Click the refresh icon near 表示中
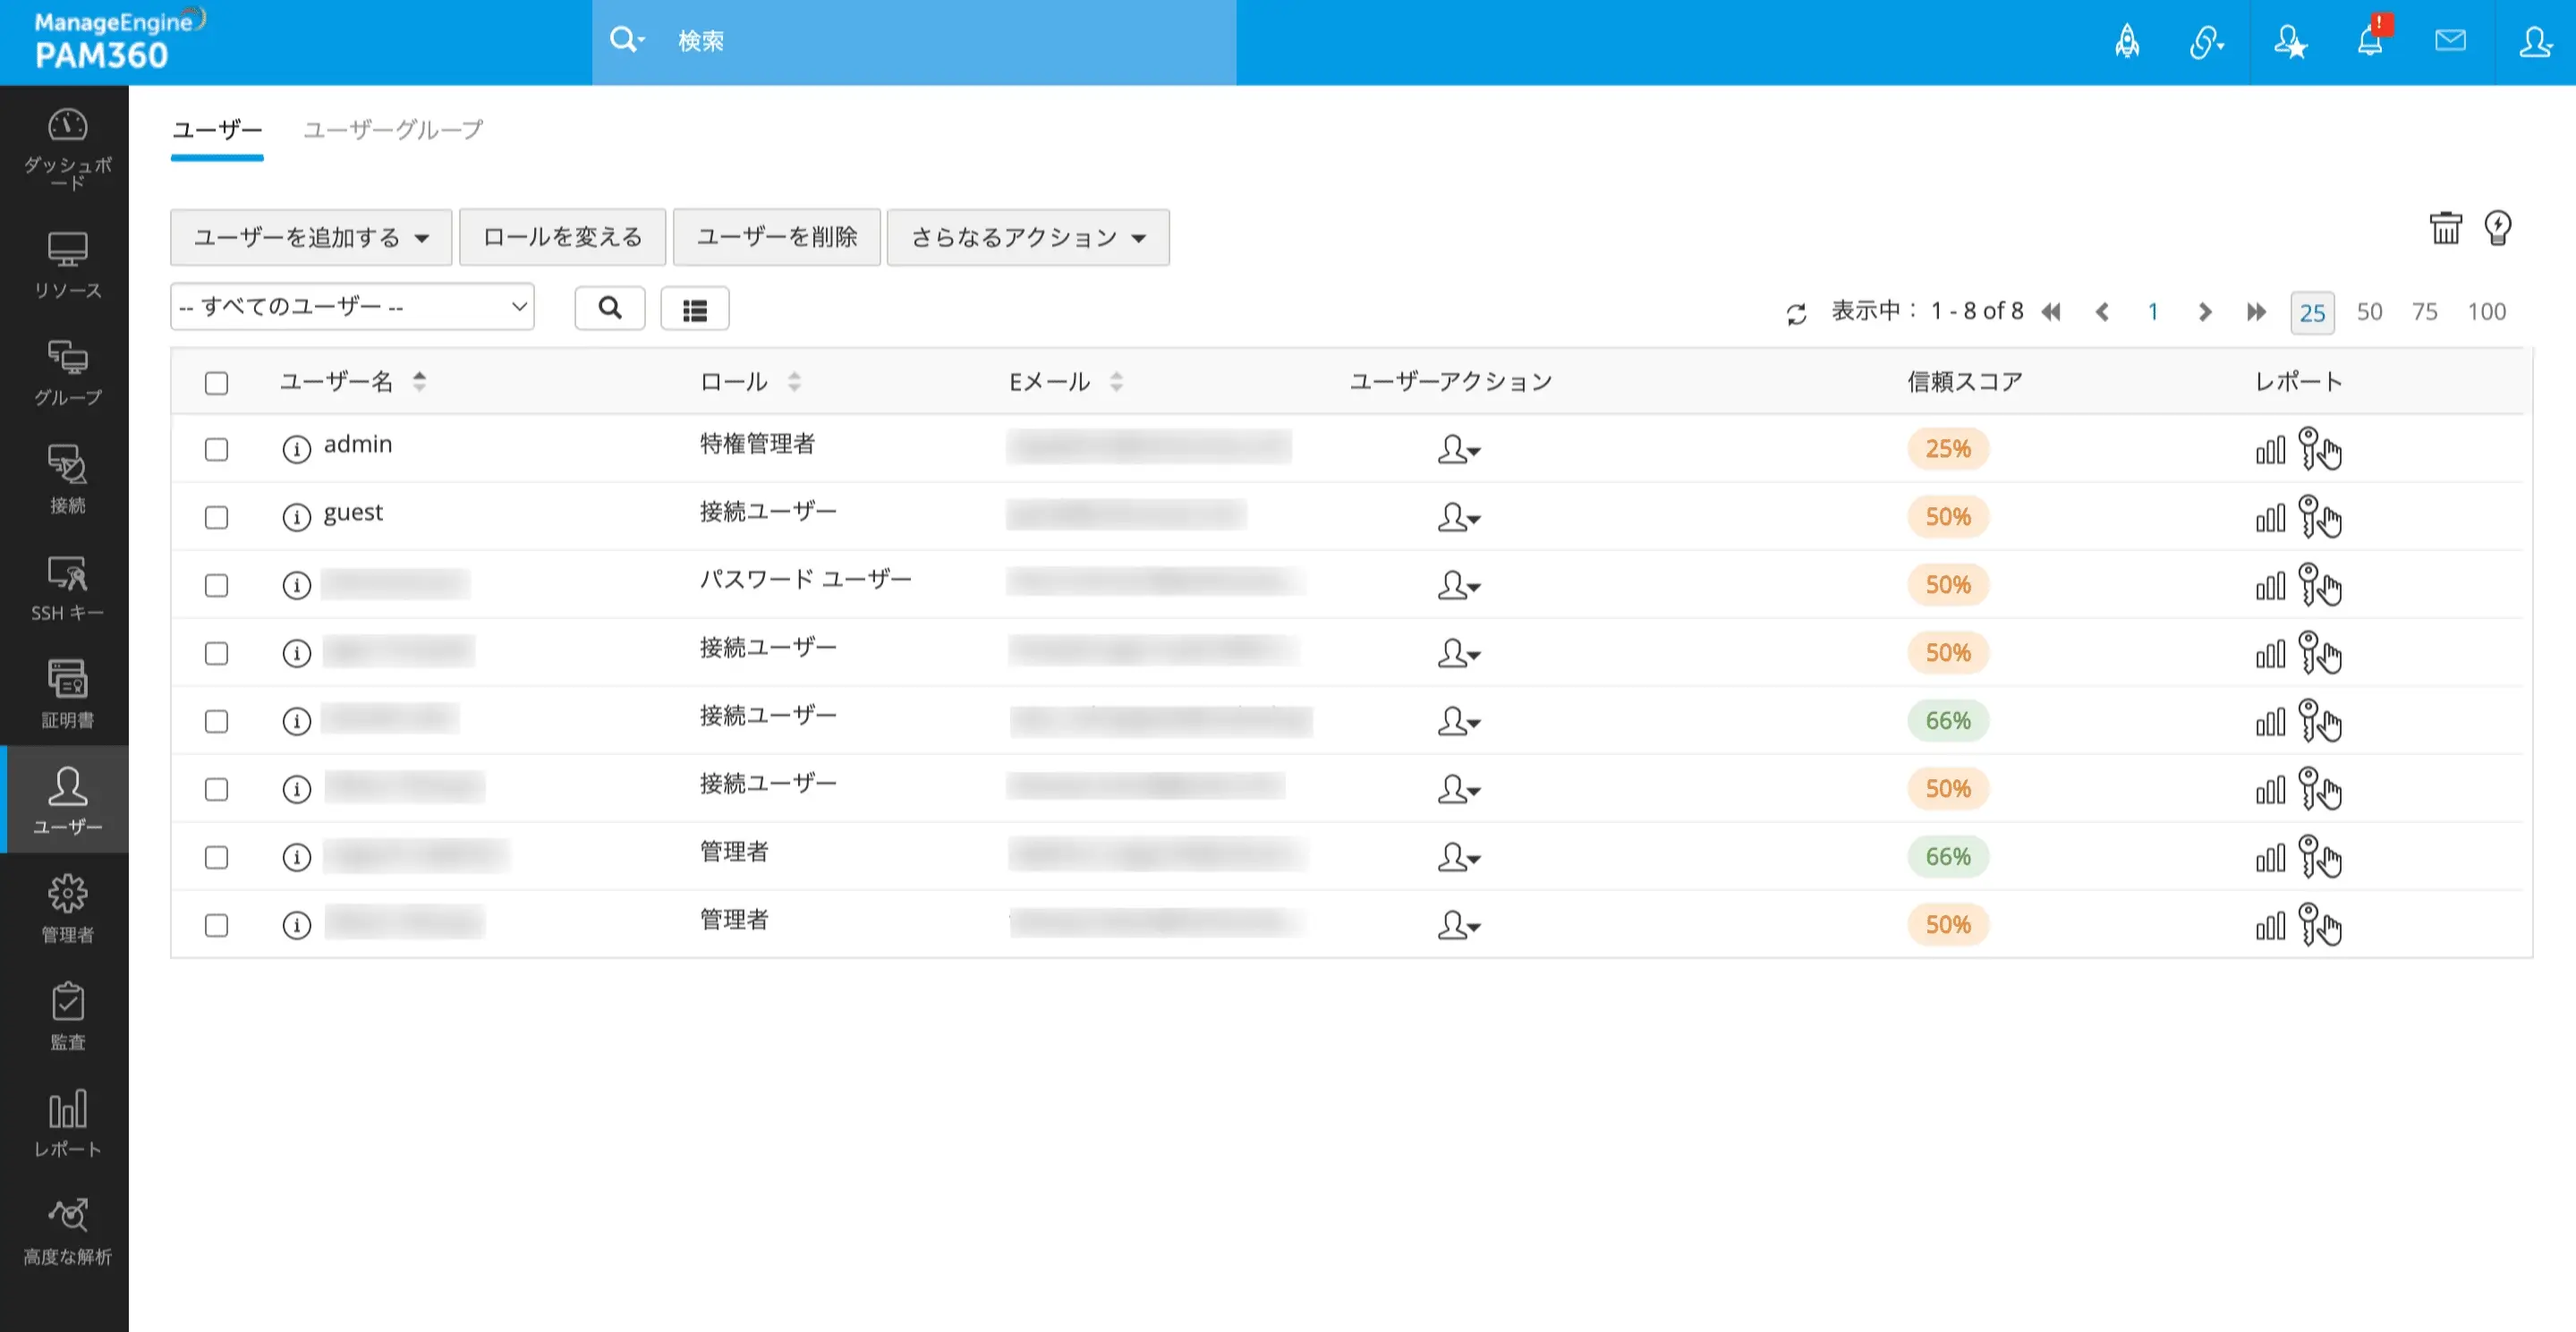Image resolution: width=2576 pixels, height=1332 pixels. [x=1796, y=314]
